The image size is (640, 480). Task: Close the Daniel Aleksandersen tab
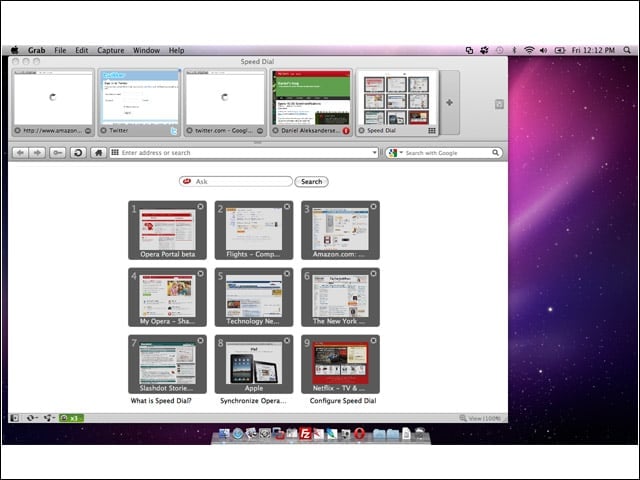click(x=276, y=131)
